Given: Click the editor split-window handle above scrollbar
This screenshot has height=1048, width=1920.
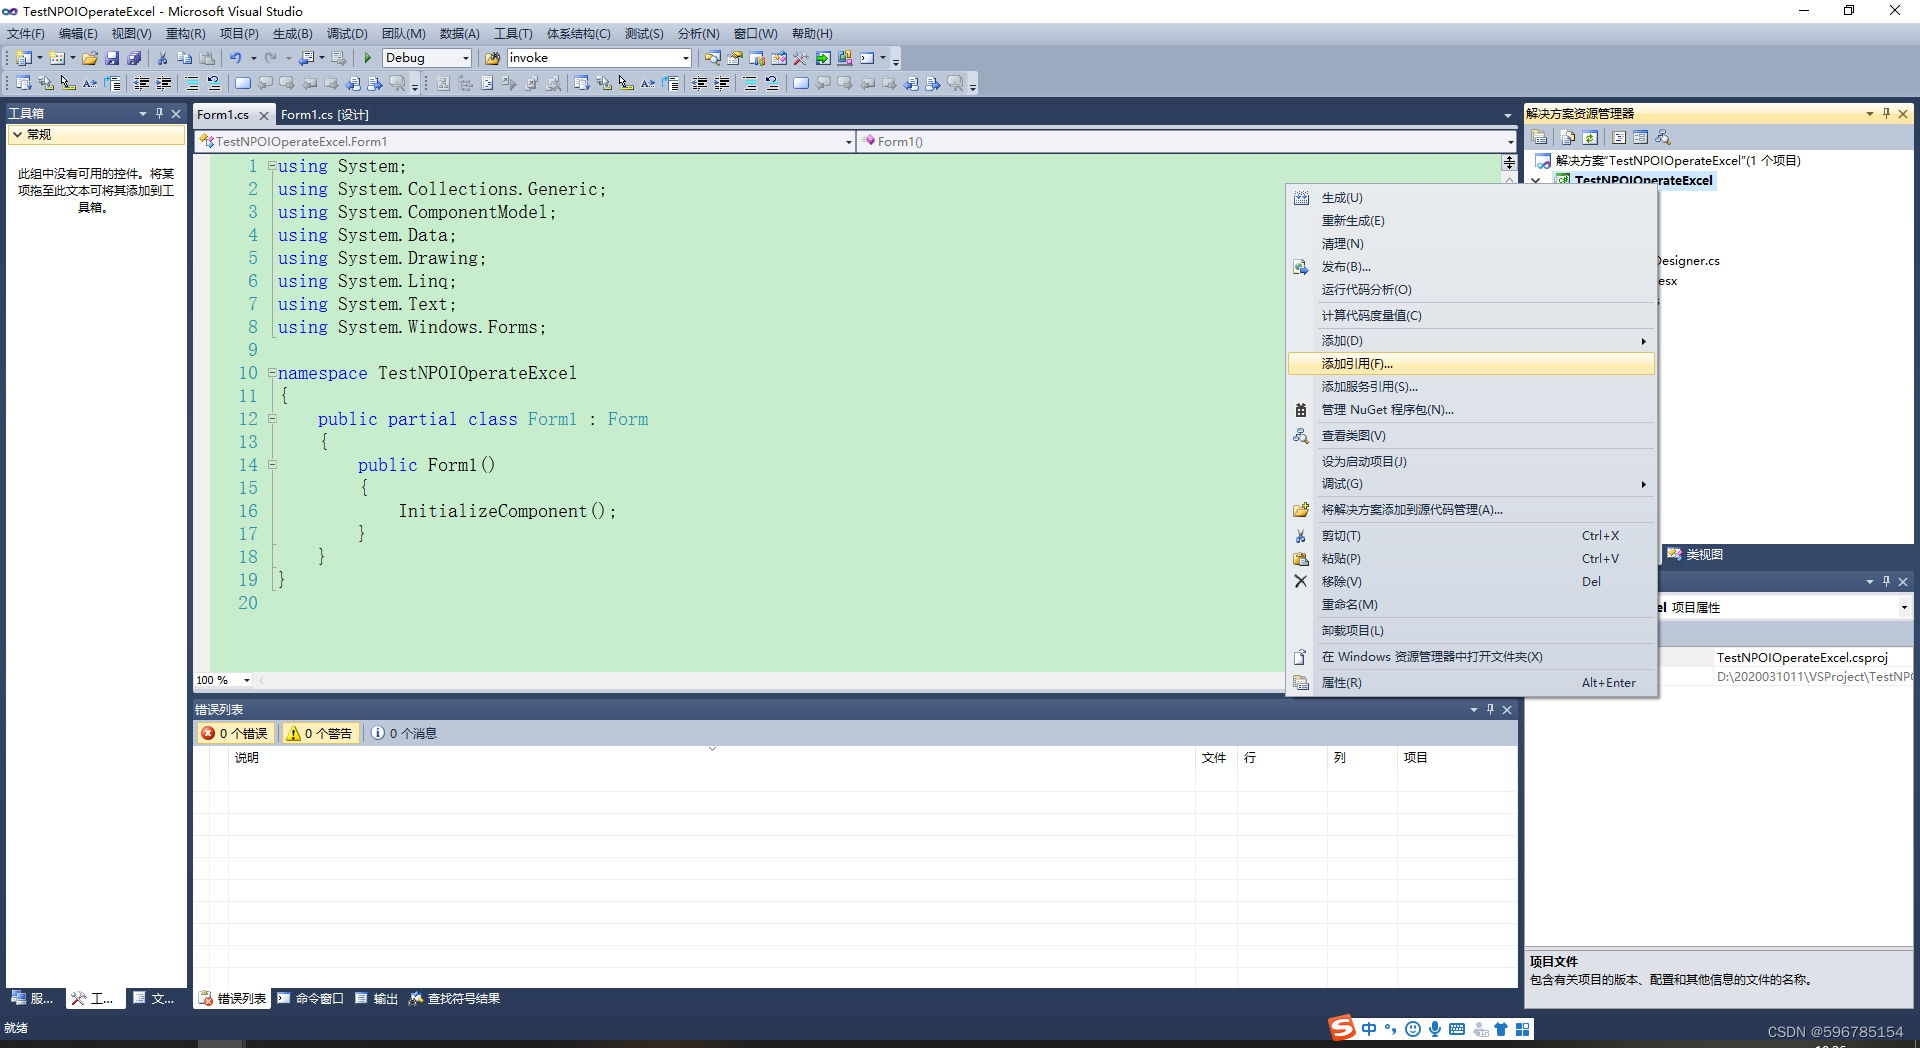Looking at the screenshot, I should coord(1509,161).
